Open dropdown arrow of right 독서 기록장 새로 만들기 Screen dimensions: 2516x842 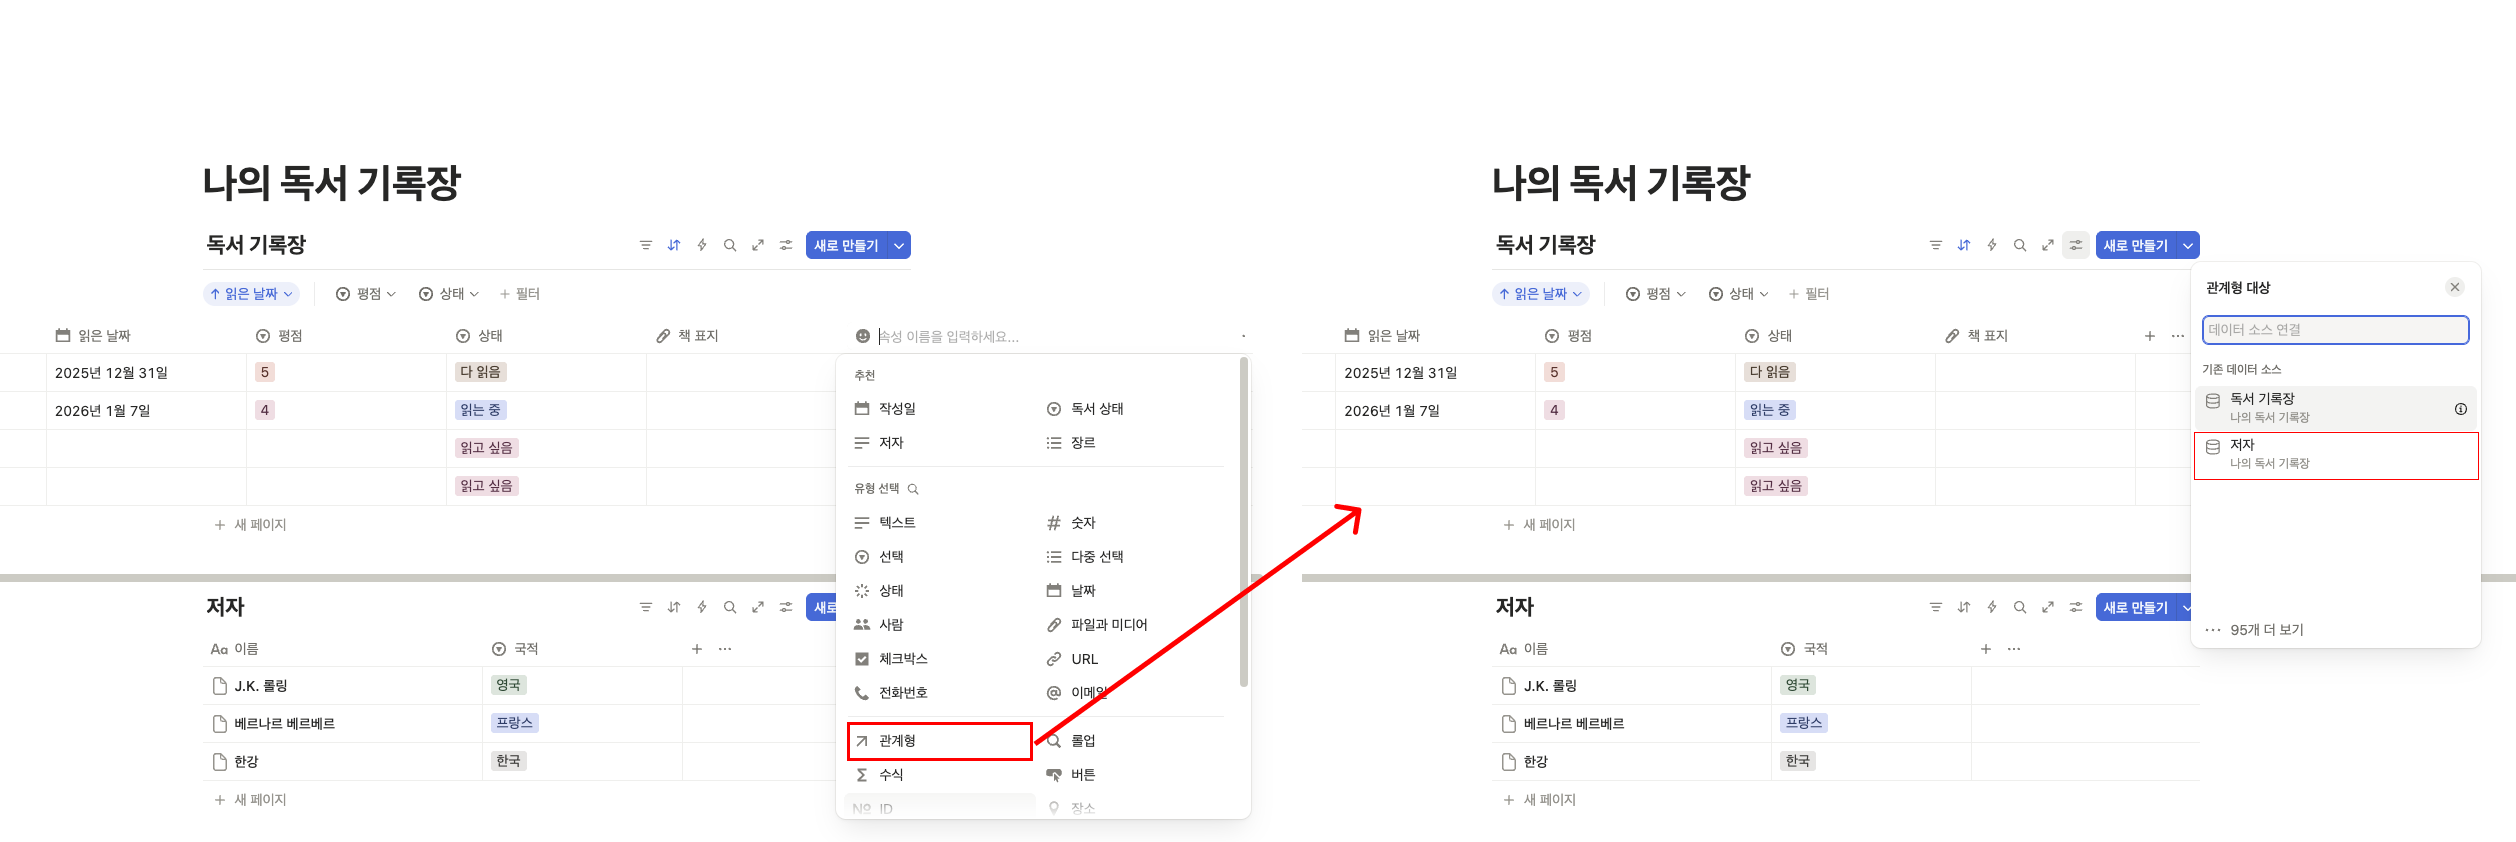2188,245
